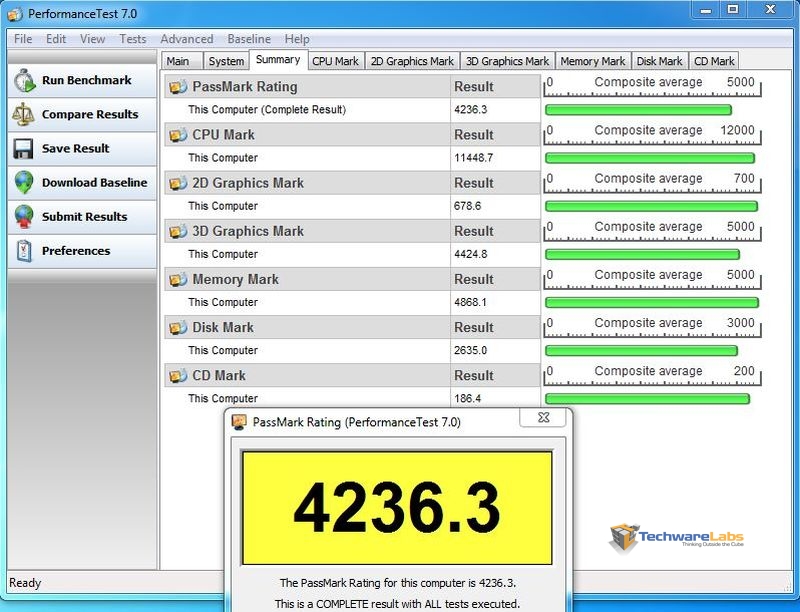Click the 3D Graphics Mark green result bar

click(642, 254)
